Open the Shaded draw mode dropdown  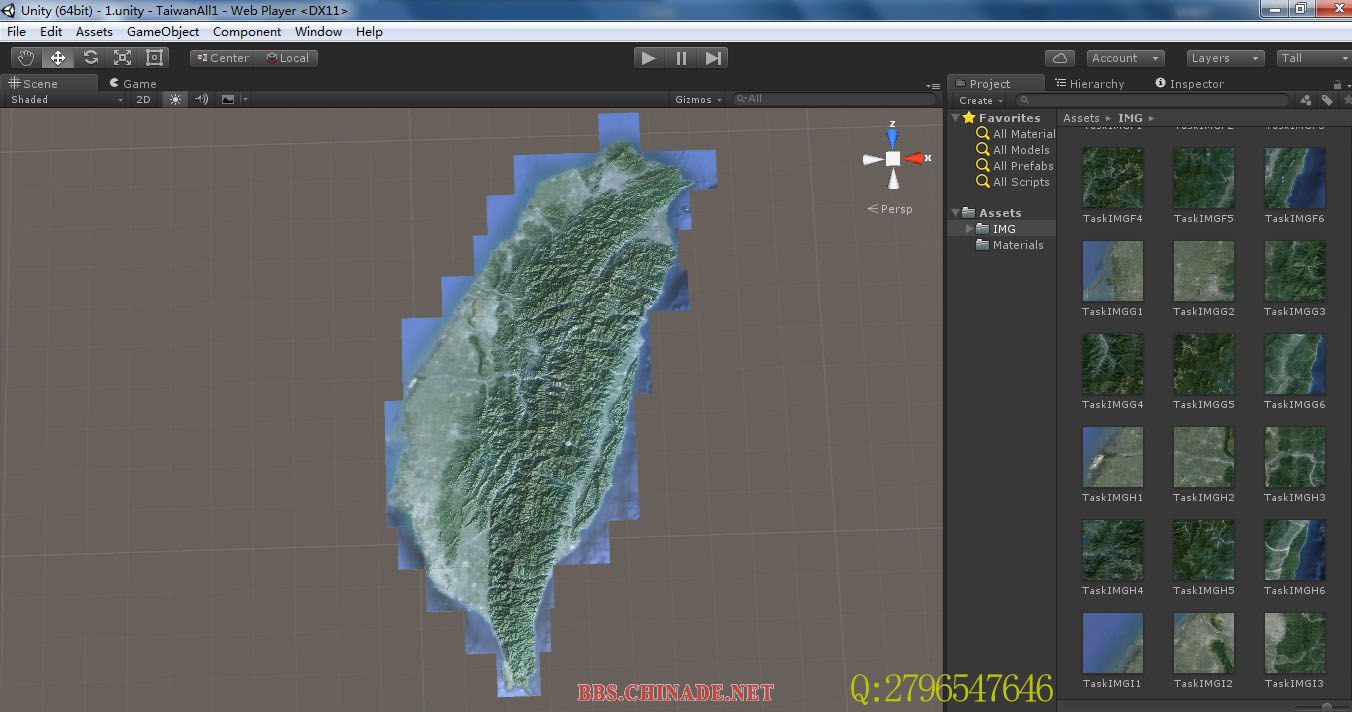pyautogui.click(x=67, y=99)
